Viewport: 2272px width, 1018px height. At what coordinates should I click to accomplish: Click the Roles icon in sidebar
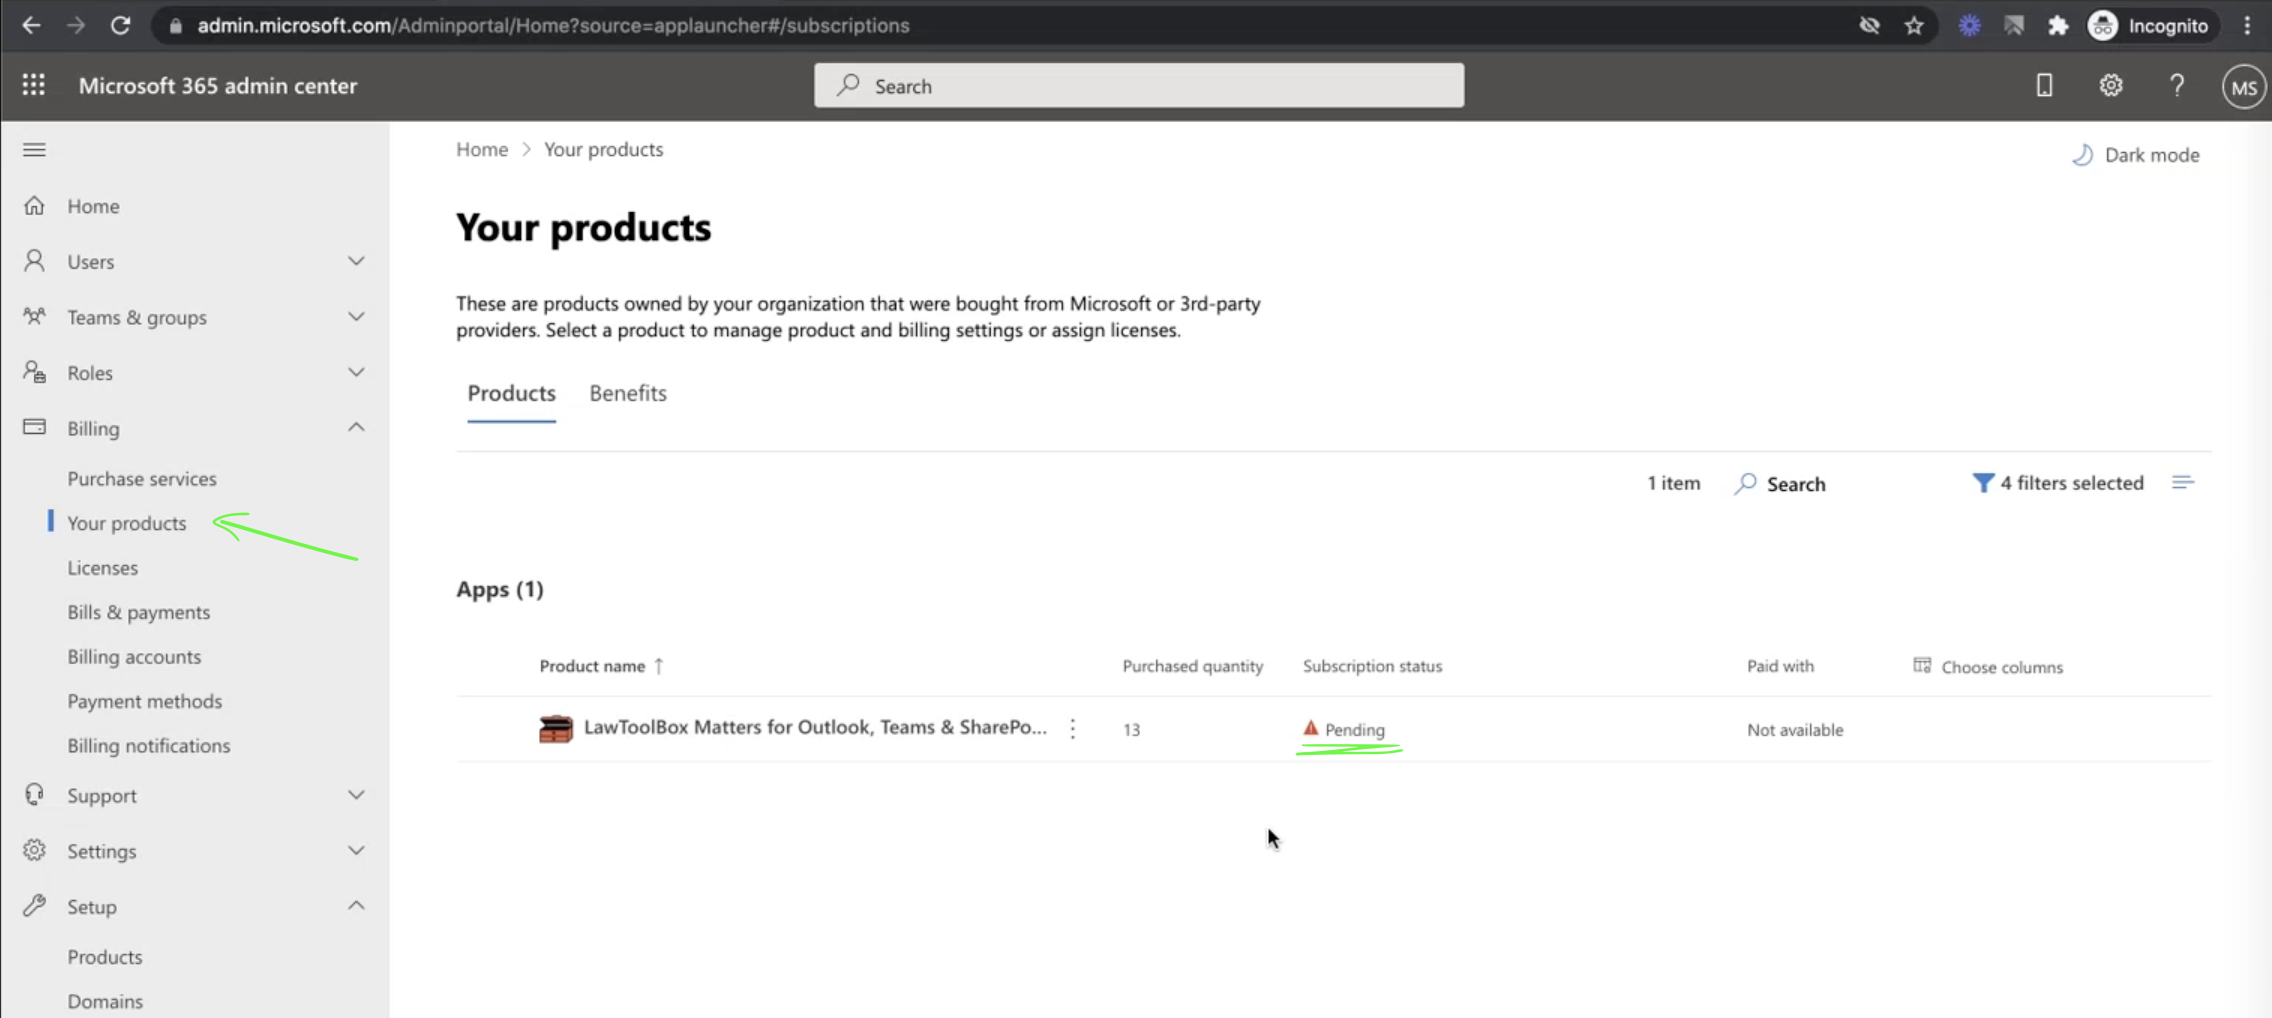click(34, 372)
